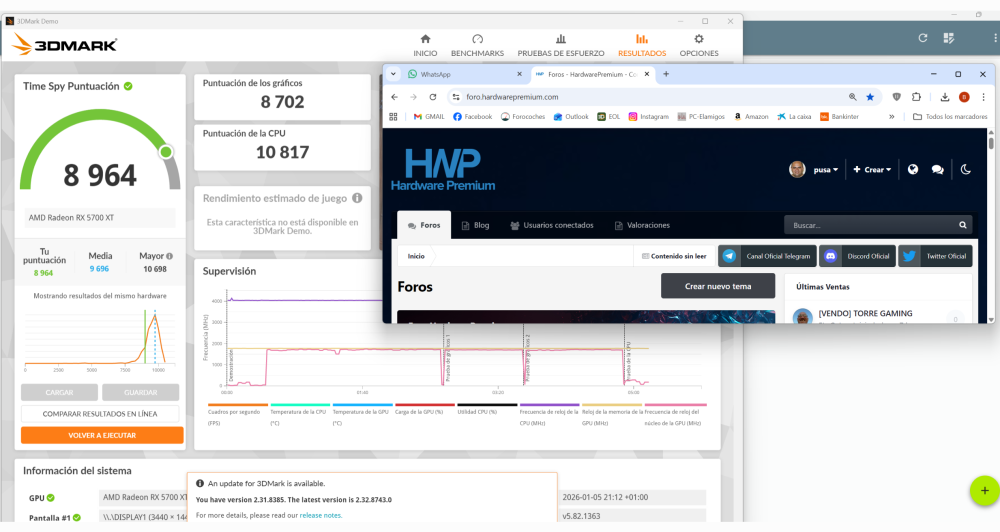Click the search magnifier in Buscar field
Viewport: 1000px width, 532px height.
tap(962, 225)
